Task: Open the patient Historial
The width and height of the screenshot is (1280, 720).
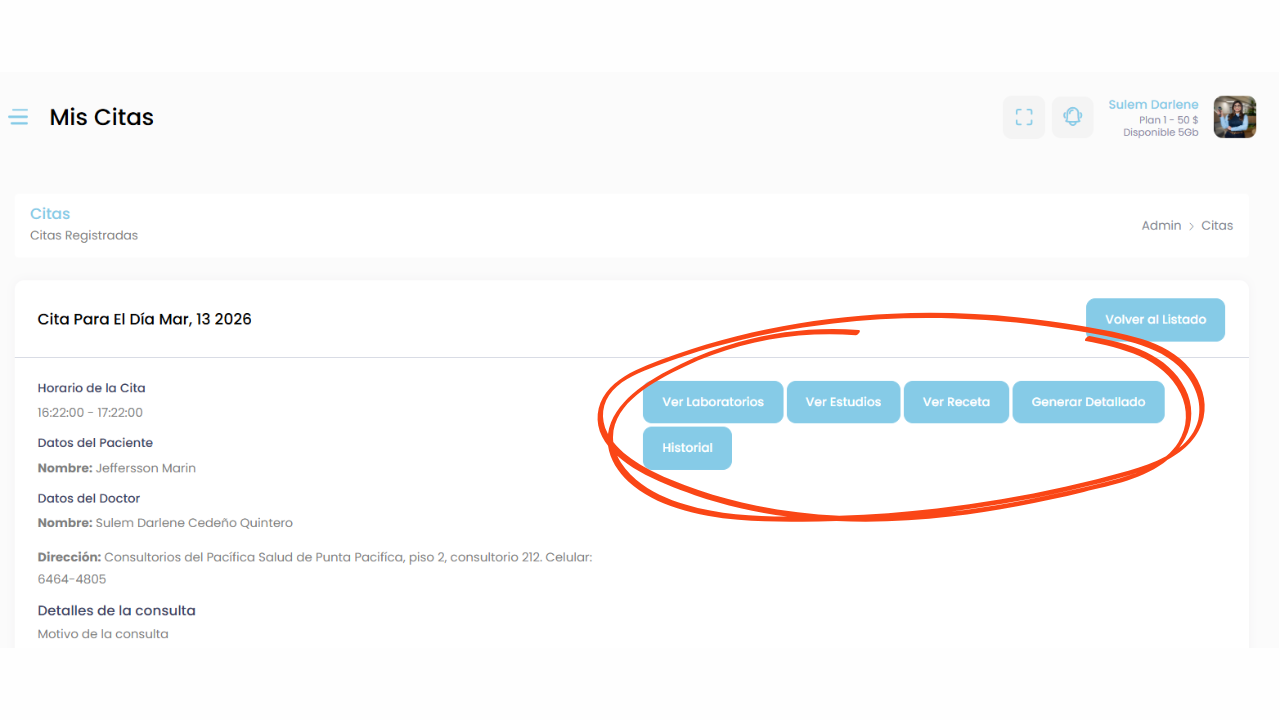Action: 687,448
